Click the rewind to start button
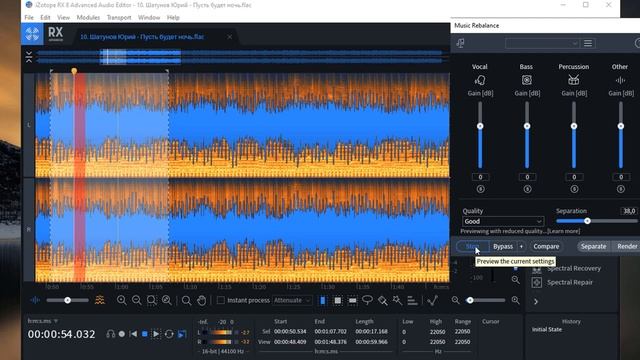 pyautogui.click(x=133, y=334)
